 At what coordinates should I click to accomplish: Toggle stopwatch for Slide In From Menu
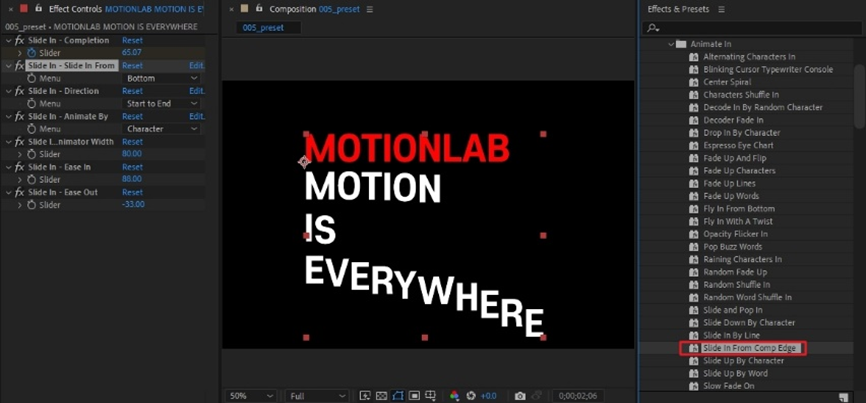click(x=31, y=78)
